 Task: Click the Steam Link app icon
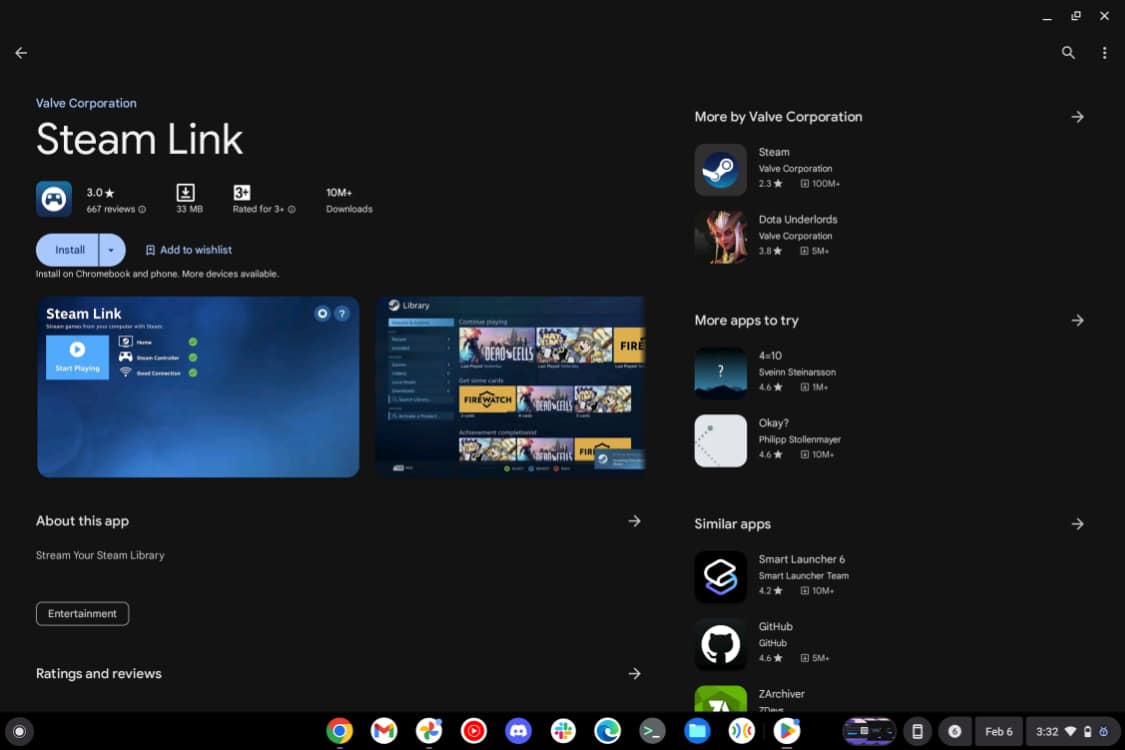54,199
